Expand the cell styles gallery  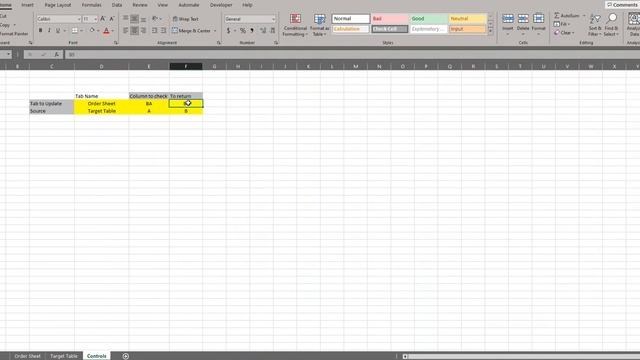[x=491, y=31]
